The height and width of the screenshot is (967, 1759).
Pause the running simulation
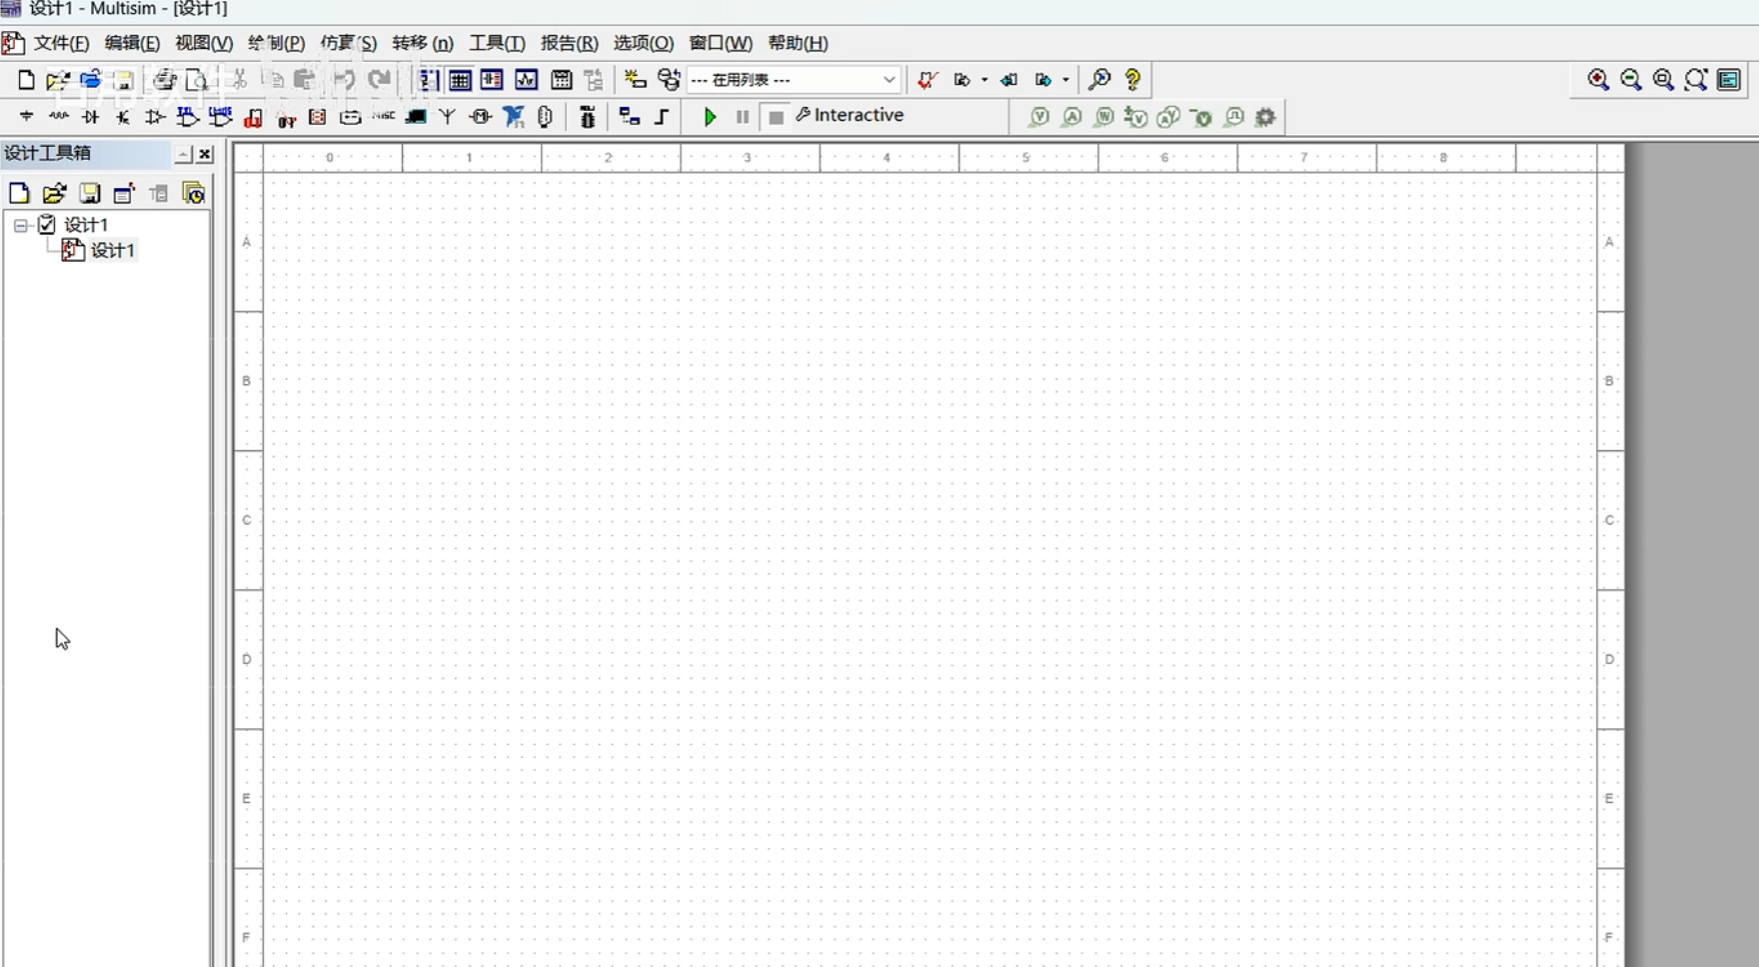click(x=742, y=117)
